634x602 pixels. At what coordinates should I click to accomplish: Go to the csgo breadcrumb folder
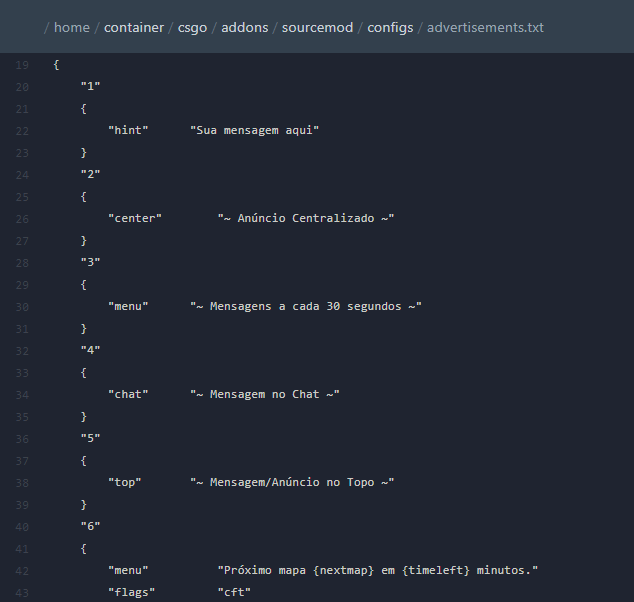pos(192,28)
